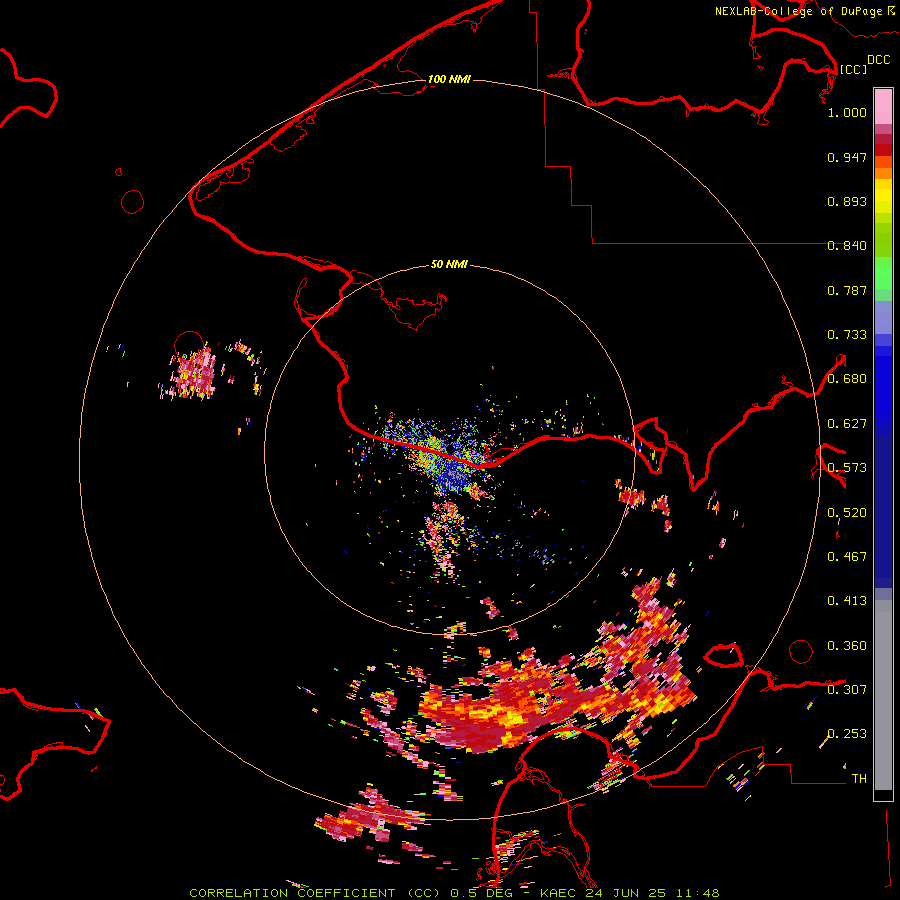
Task: Click the bright green color bar segment
Action: 883,273
